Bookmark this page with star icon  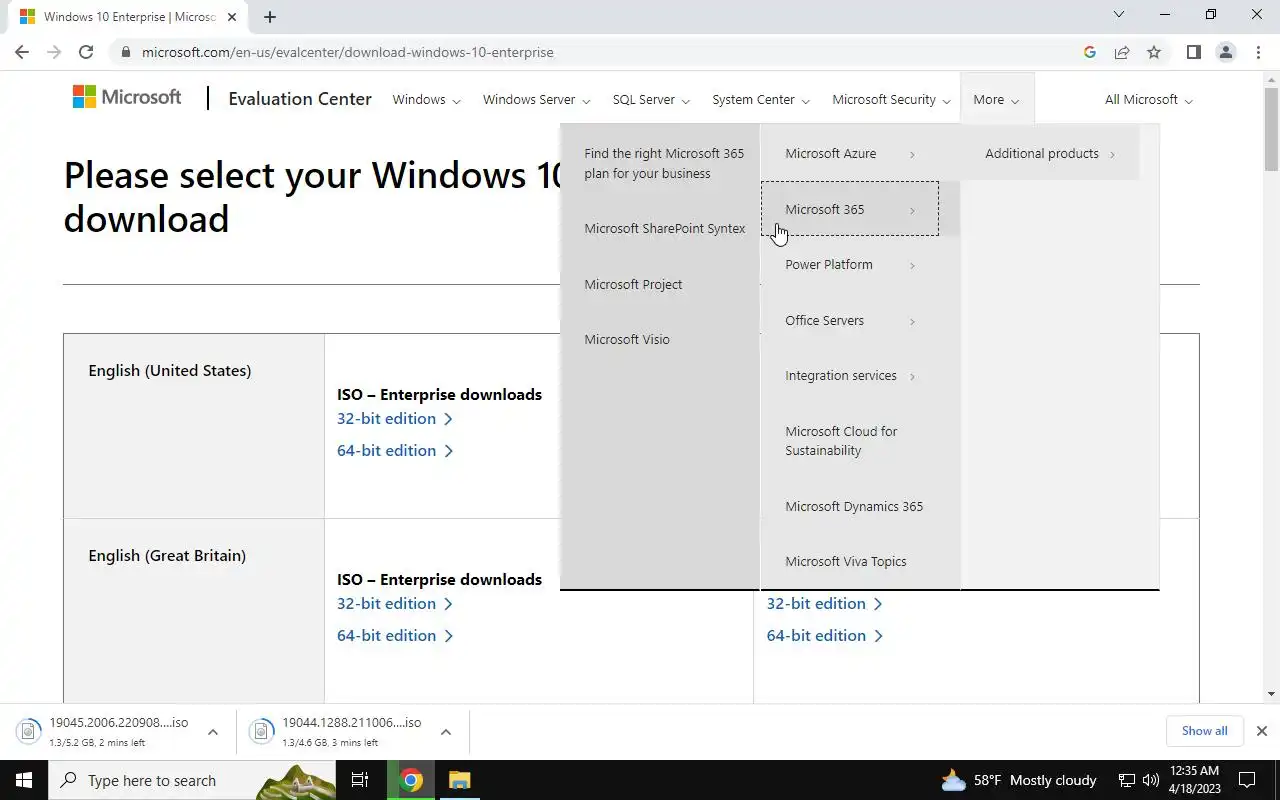1154,52
